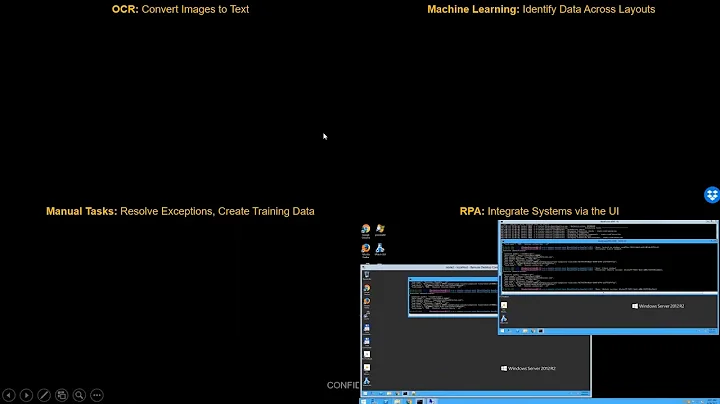Click the outer taskbar Start button
Screen dimensions: 720x404
pyautogui.click(x=364, y=401)
